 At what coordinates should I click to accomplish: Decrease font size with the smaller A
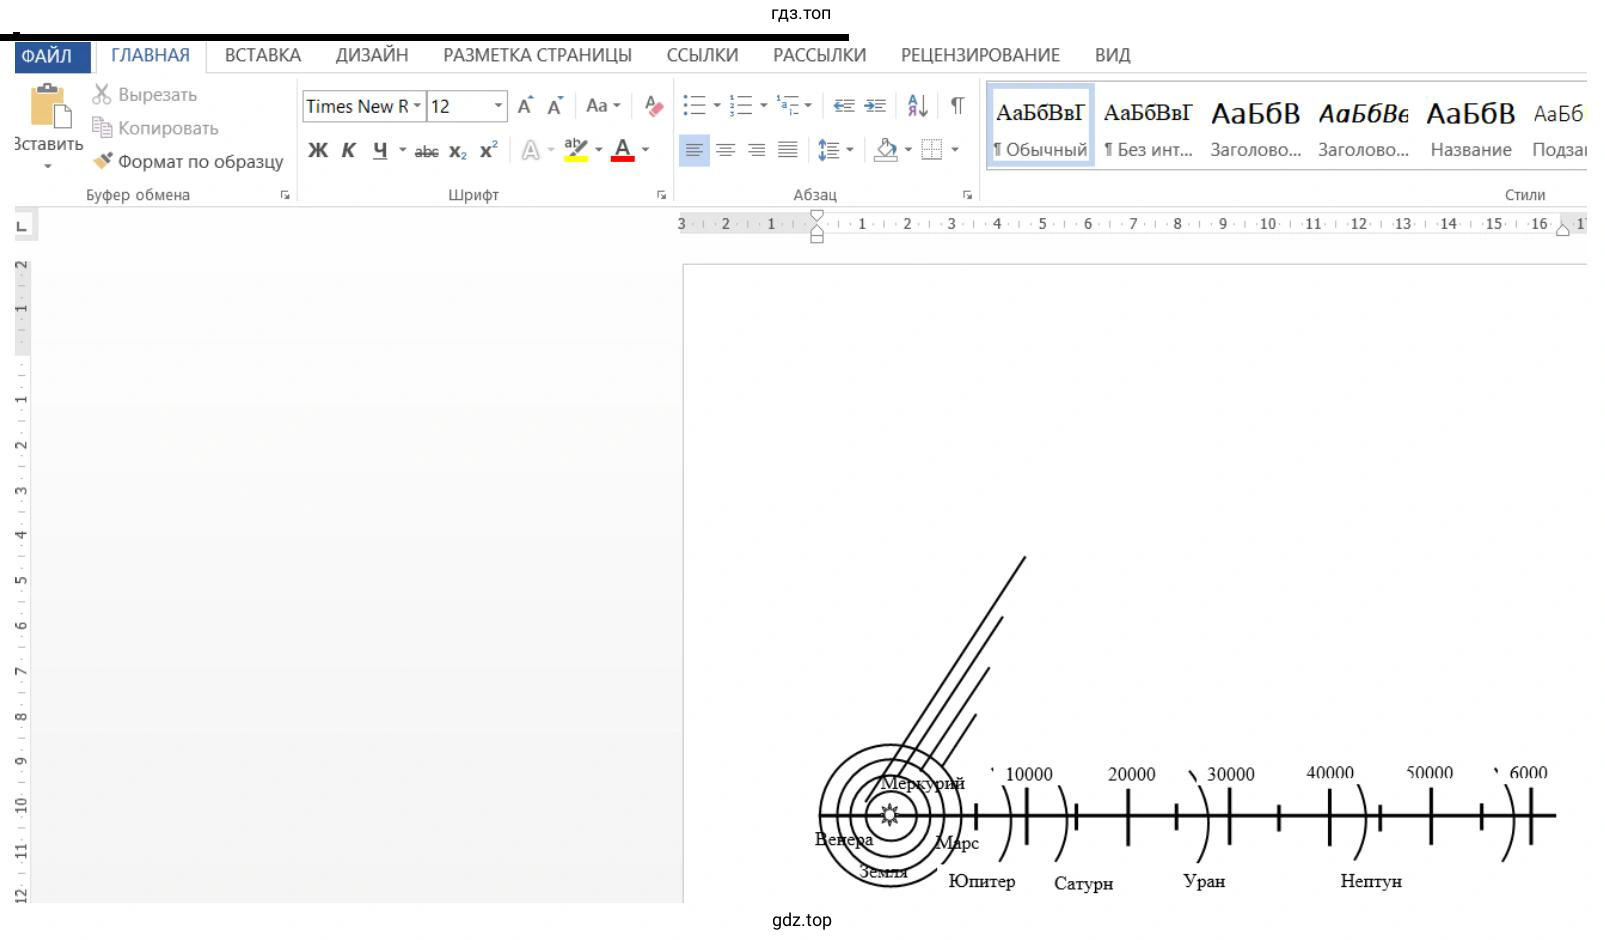click(x=555, y=106)
